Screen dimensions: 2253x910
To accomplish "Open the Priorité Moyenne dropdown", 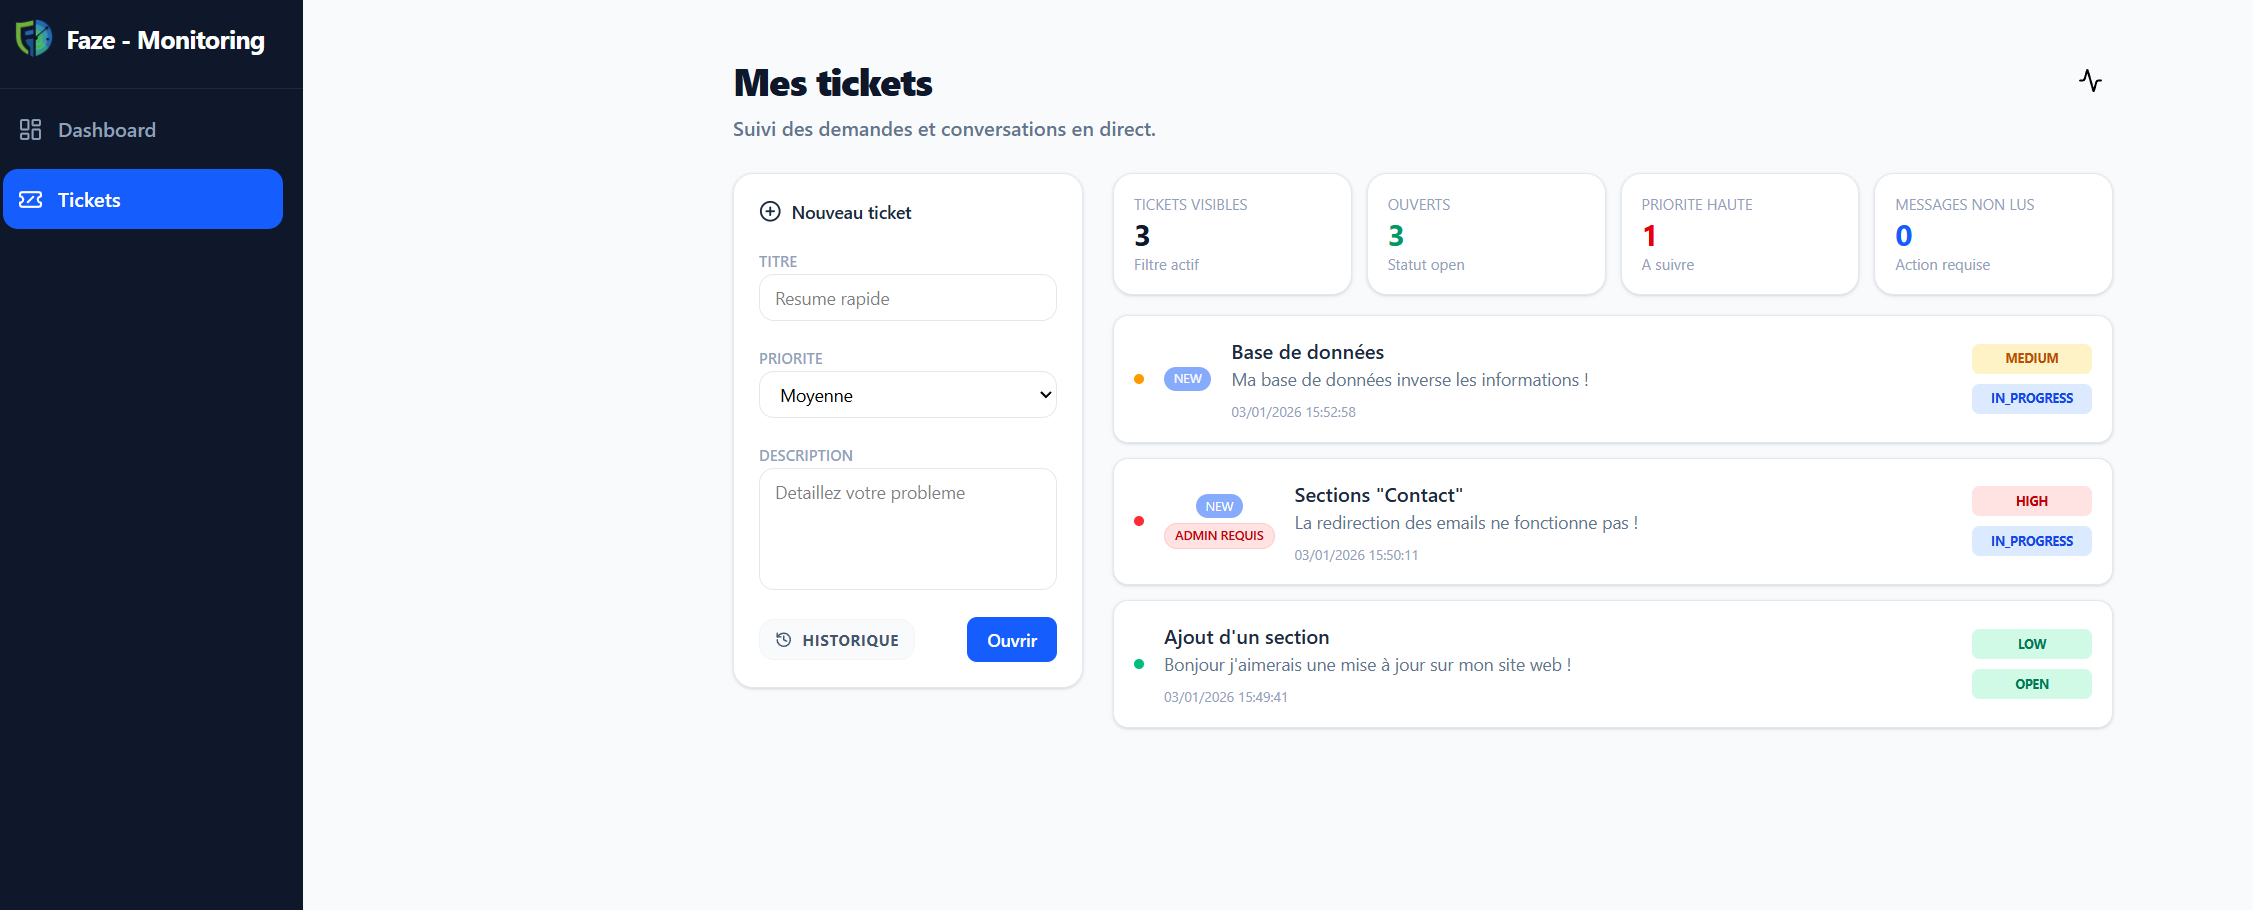I will [907, 395].
